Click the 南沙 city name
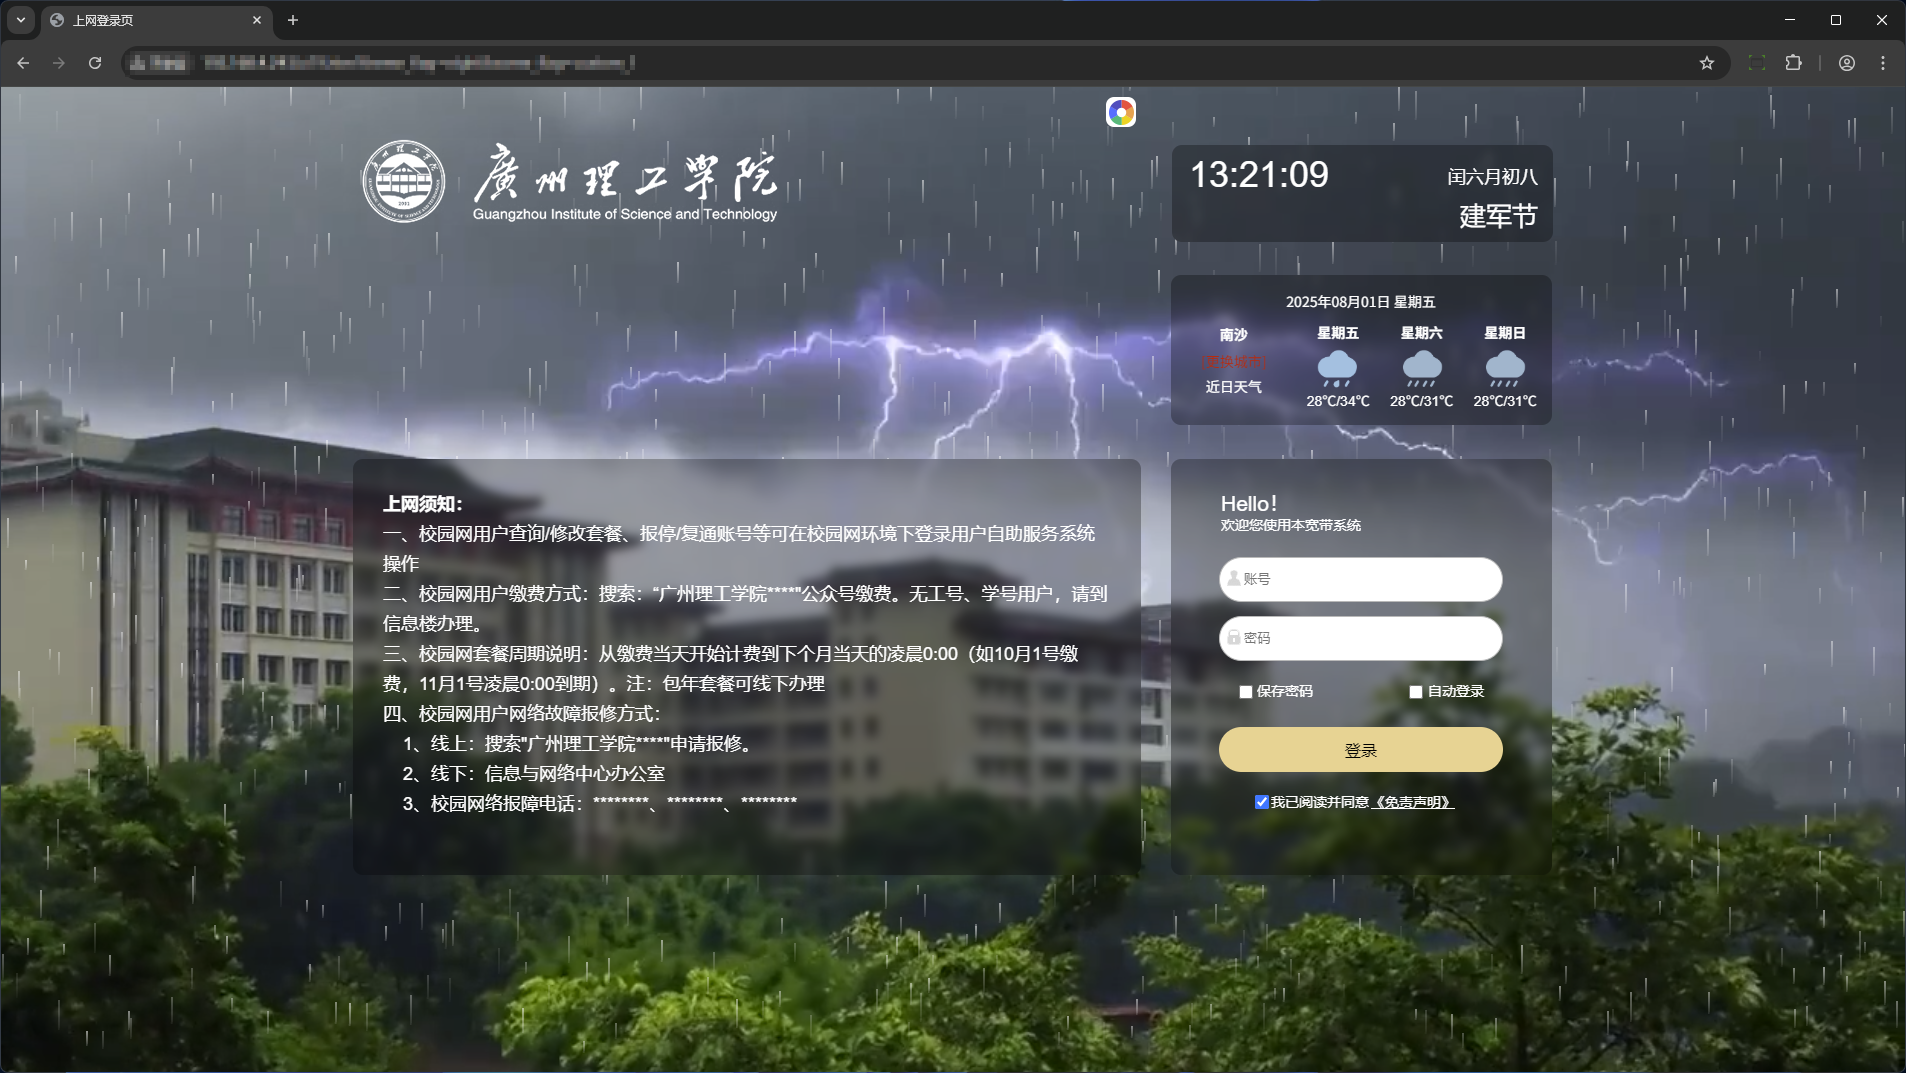The width and height of the screenshot is (1906, 1073). [x=1233, y=334]
